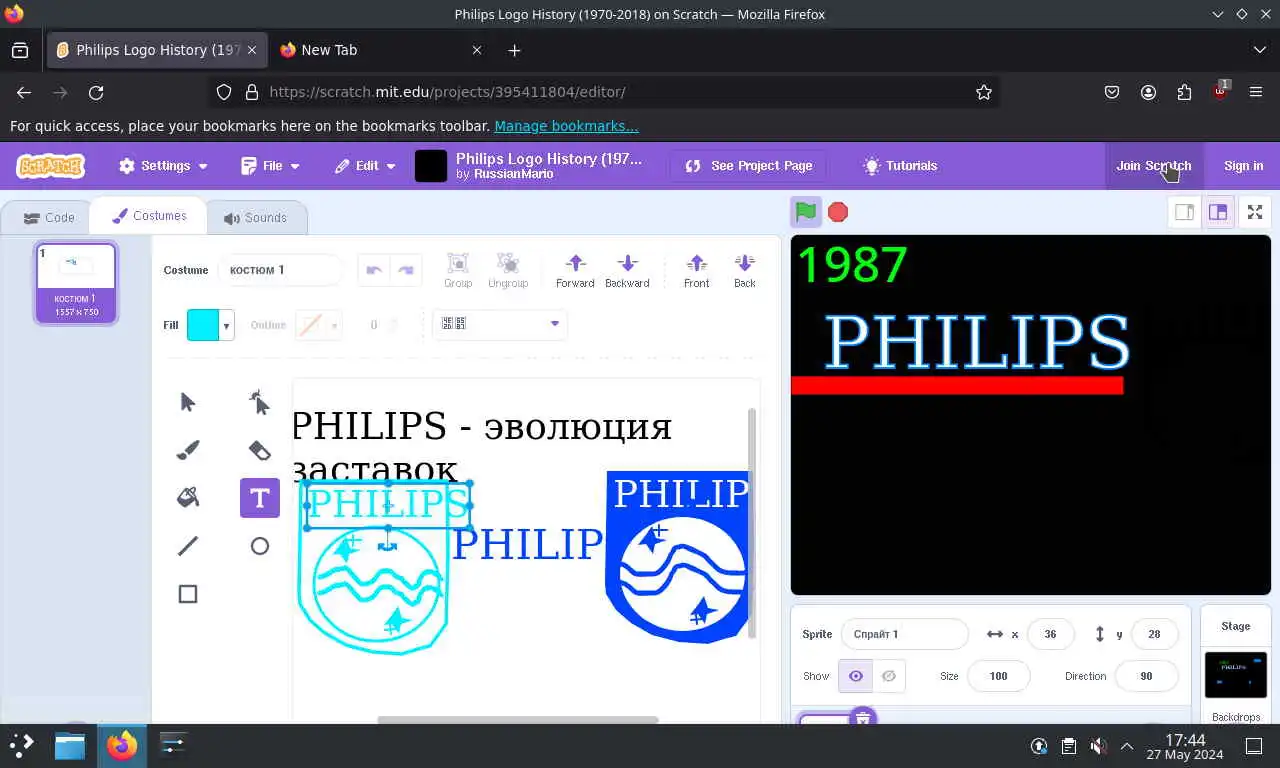Image resolution: width=1280 pixels, height=768 pixels.
Task: Click the volume icon in system tray
Action: click(x=1098, y=746)
